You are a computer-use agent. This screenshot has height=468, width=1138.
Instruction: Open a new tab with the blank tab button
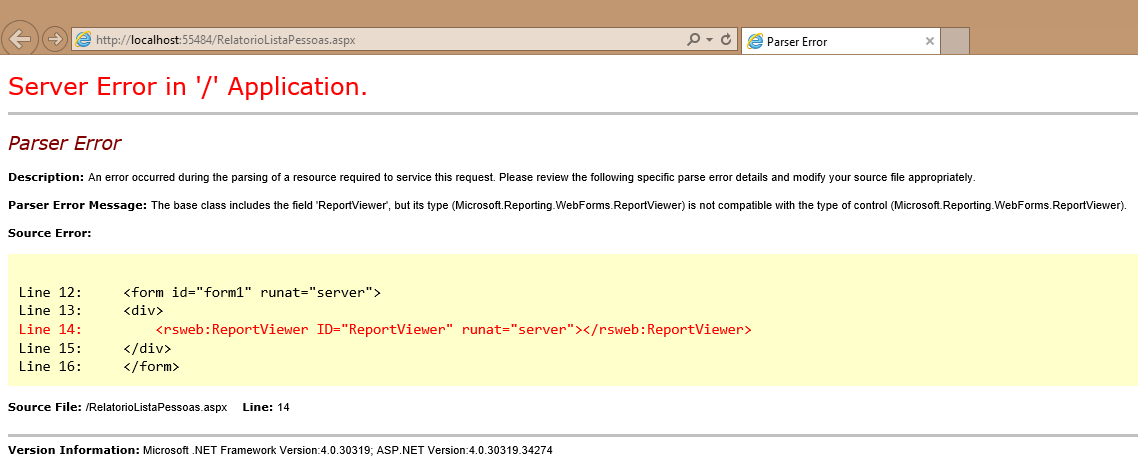pos(955,42)
